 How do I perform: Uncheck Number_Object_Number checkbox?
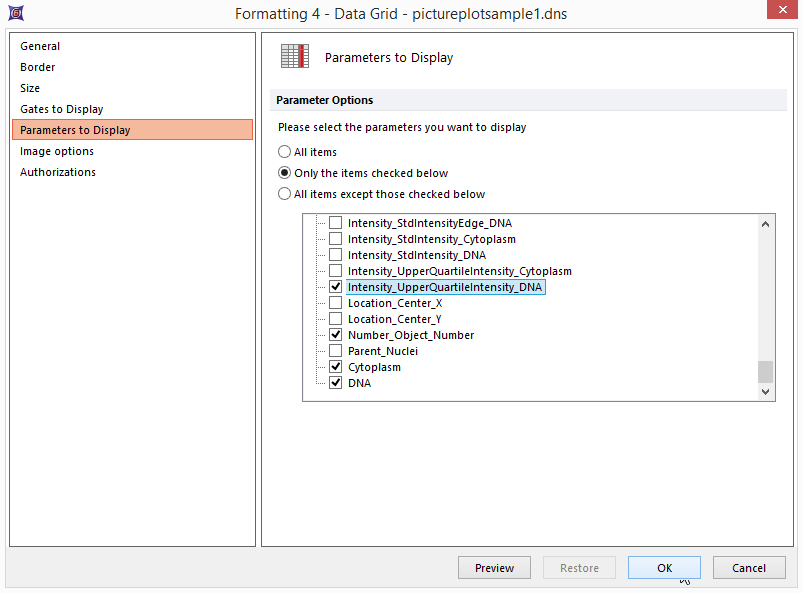tap(336, 335)
